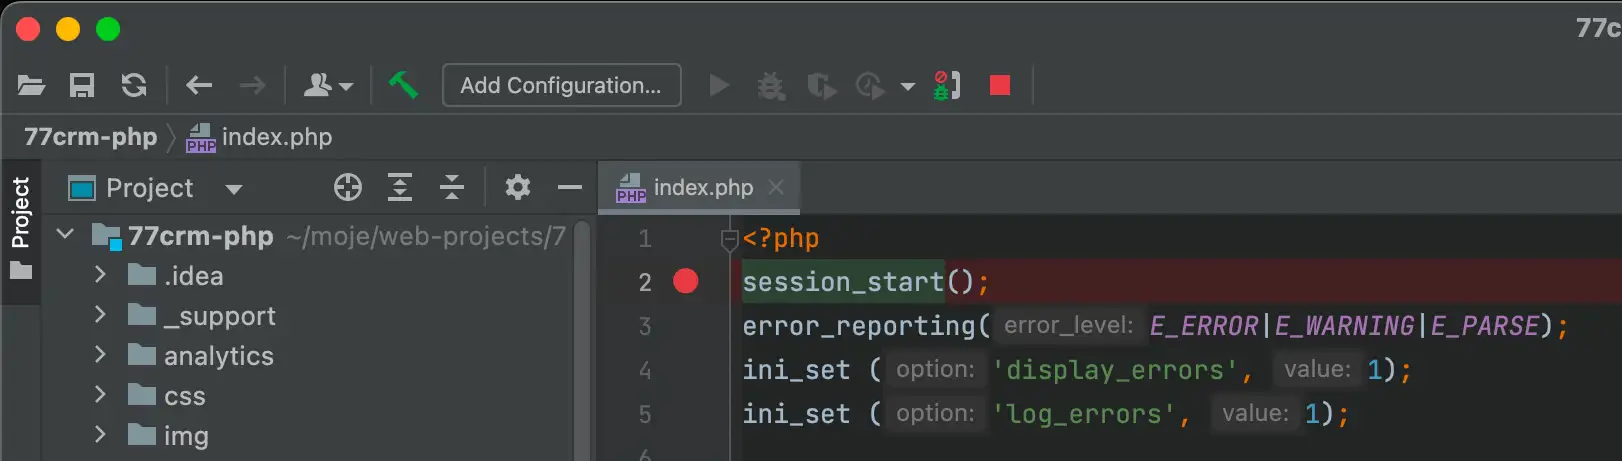This screenshot has width=1622, height=461.
Task: Click line number 4 in gutter
Action: 645,371
